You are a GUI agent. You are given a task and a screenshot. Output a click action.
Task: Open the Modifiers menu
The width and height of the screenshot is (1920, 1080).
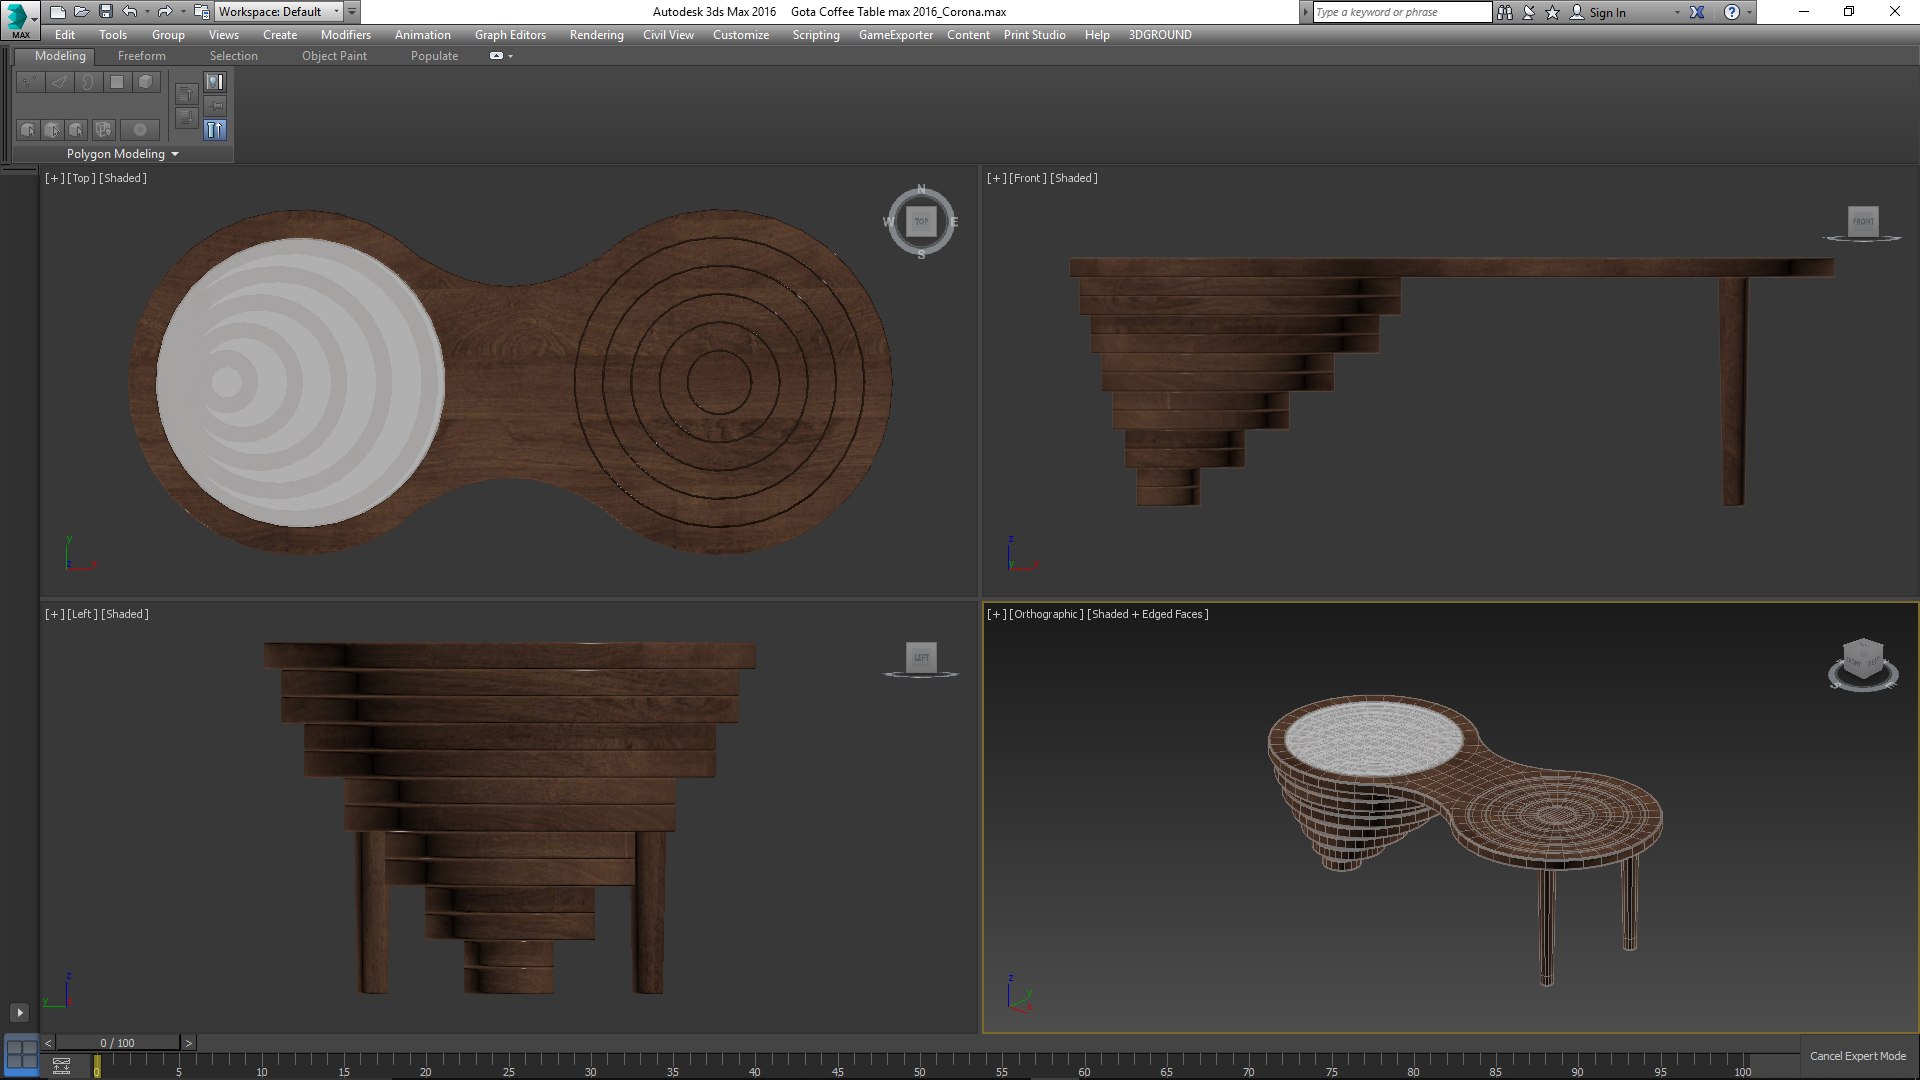(x=346, y=35)
